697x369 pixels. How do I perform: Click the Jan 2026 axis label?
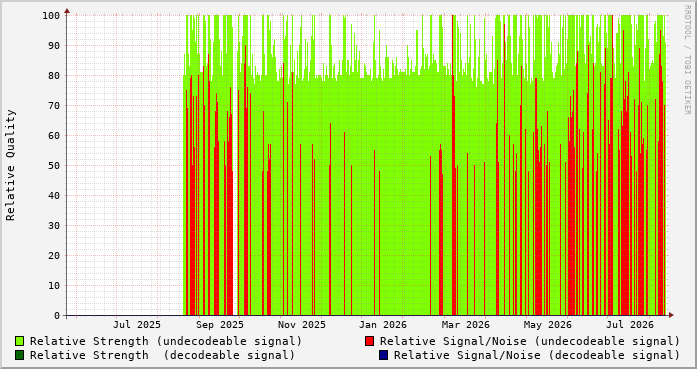coord(383,325)
